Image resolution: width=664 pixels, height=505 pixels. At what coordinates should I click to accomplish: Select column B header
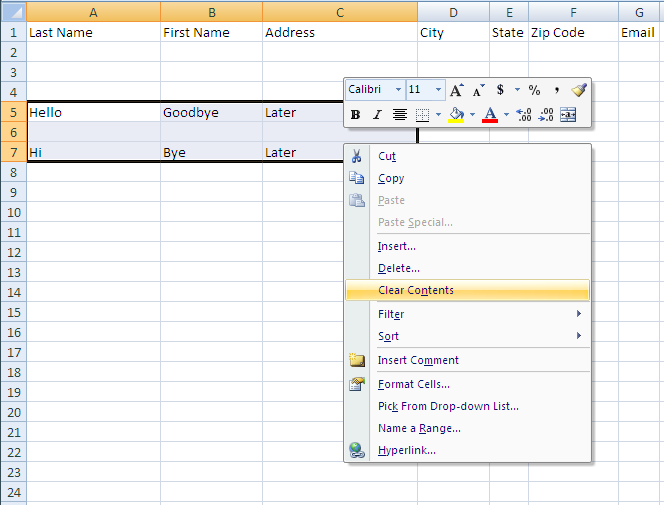point(212,12)
